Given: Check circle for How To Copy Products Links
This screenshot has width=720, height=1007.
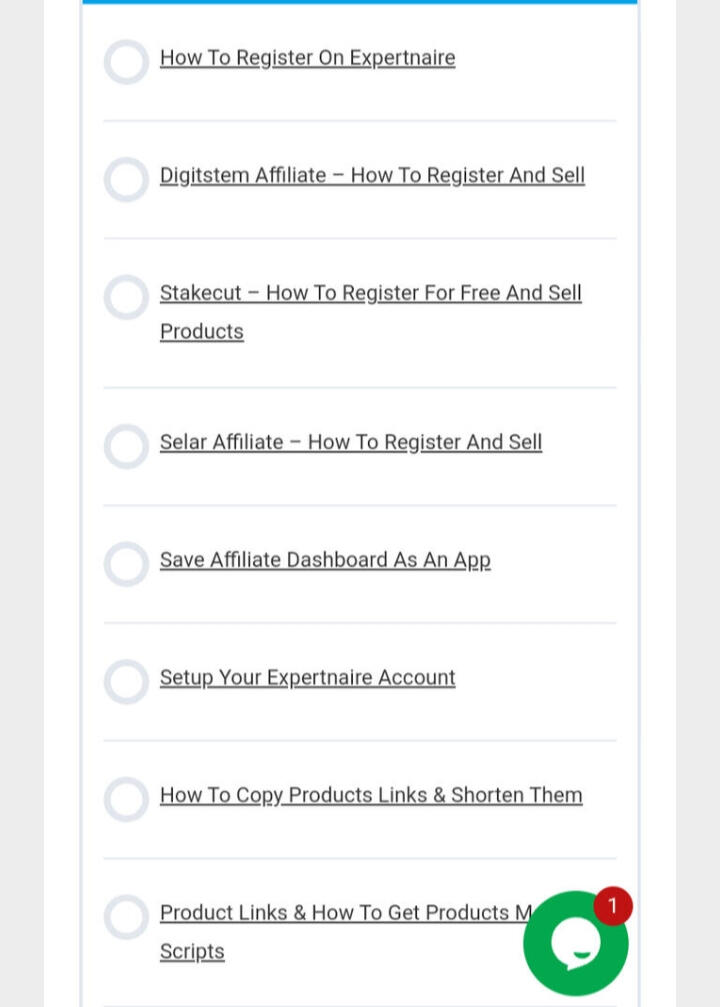Looking at the screenshot, I should [126, 800].
